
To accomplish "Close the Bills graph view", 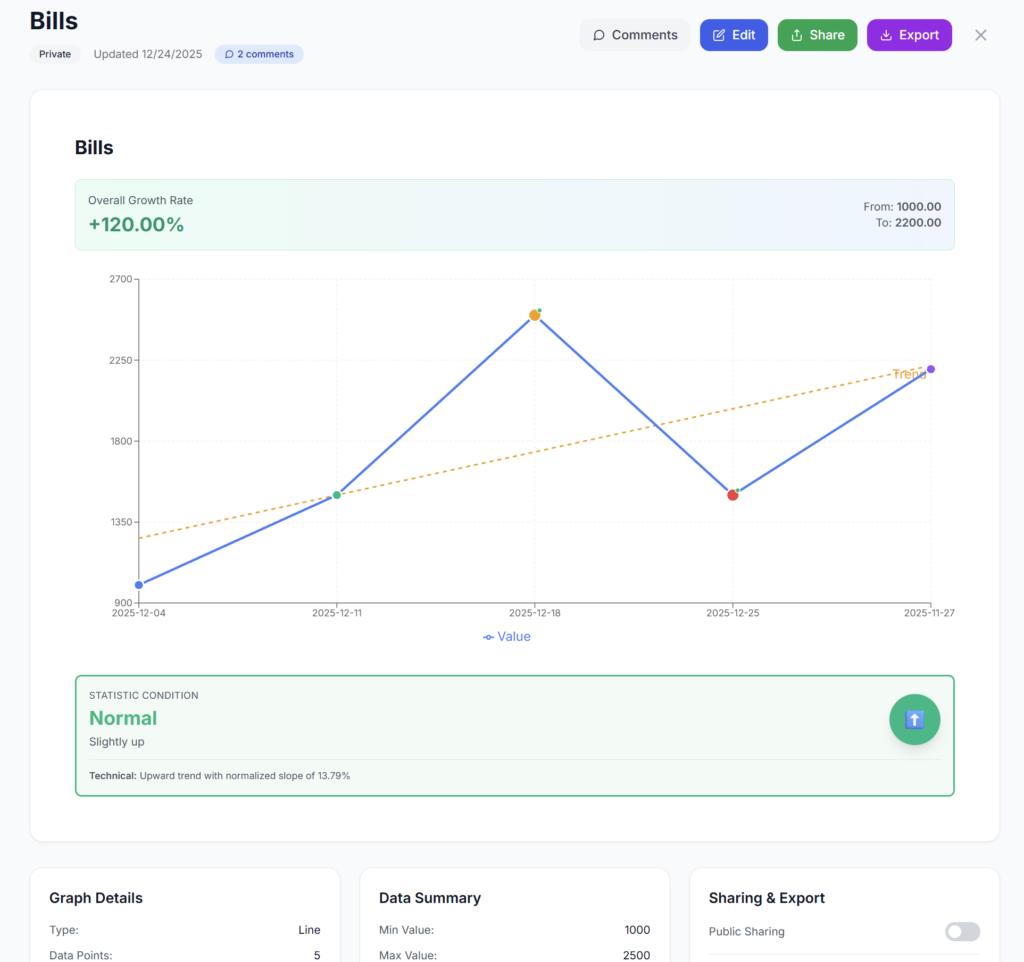I will (x=980, y=35).
